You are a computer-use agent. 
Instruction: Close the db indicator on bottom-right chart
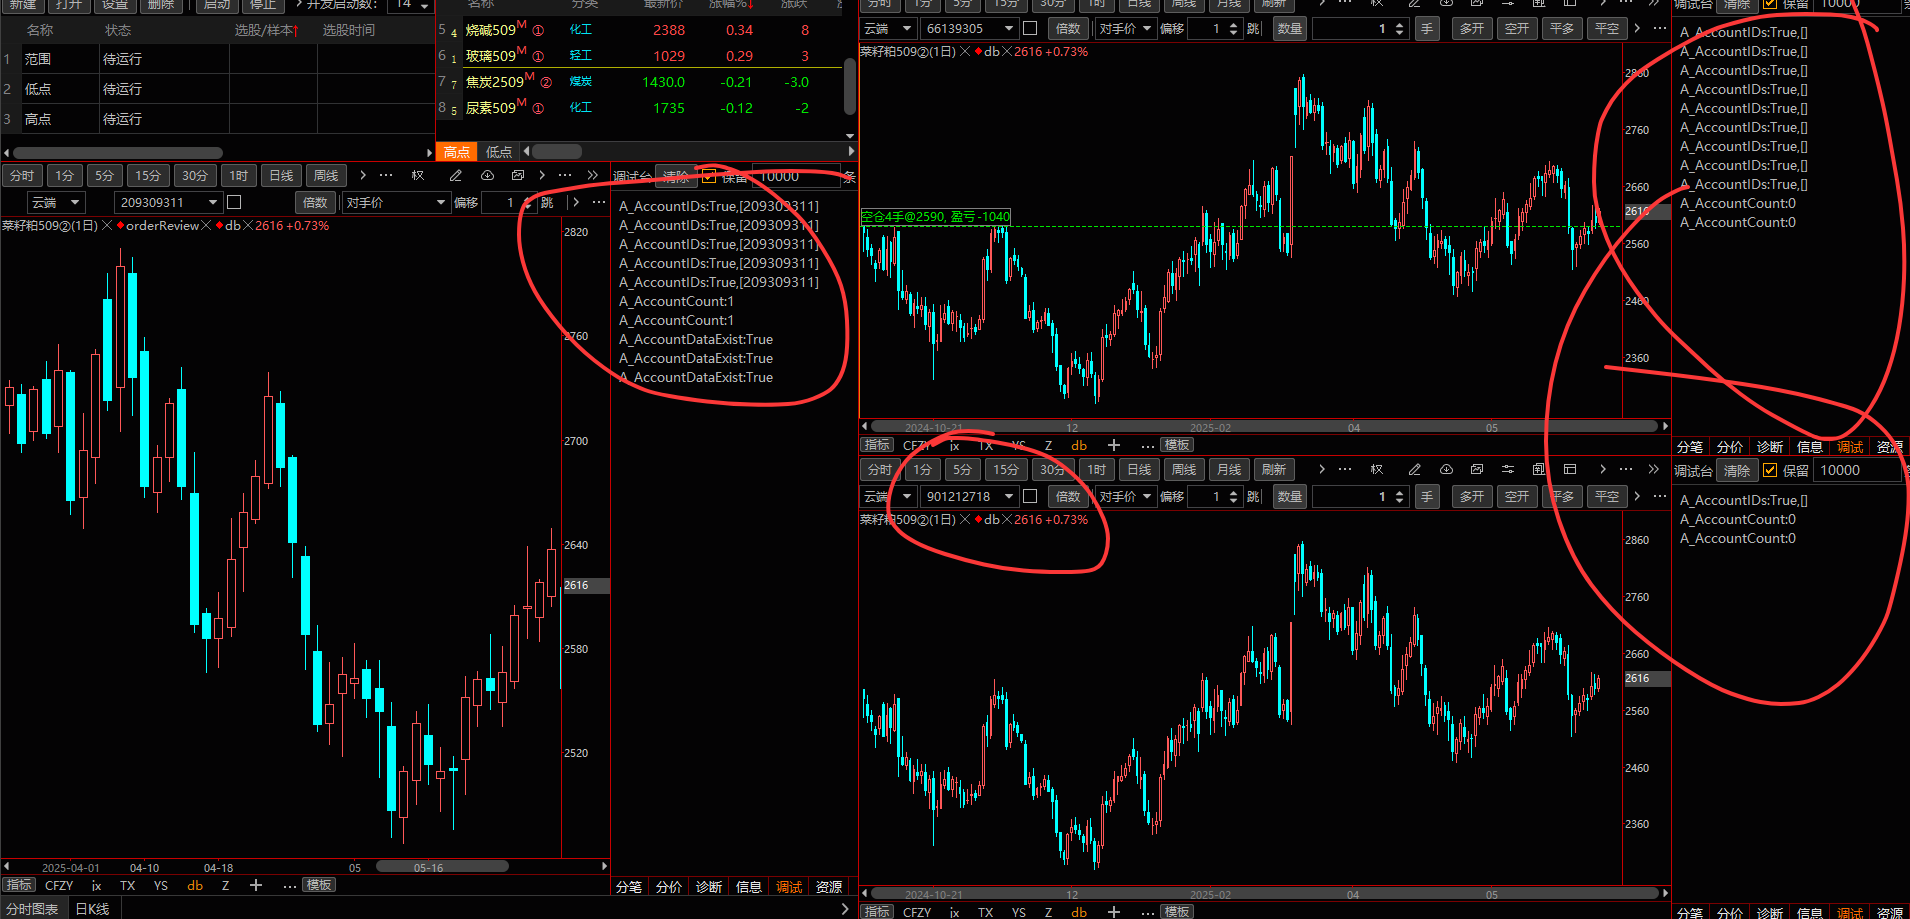tap(1007, 520)
